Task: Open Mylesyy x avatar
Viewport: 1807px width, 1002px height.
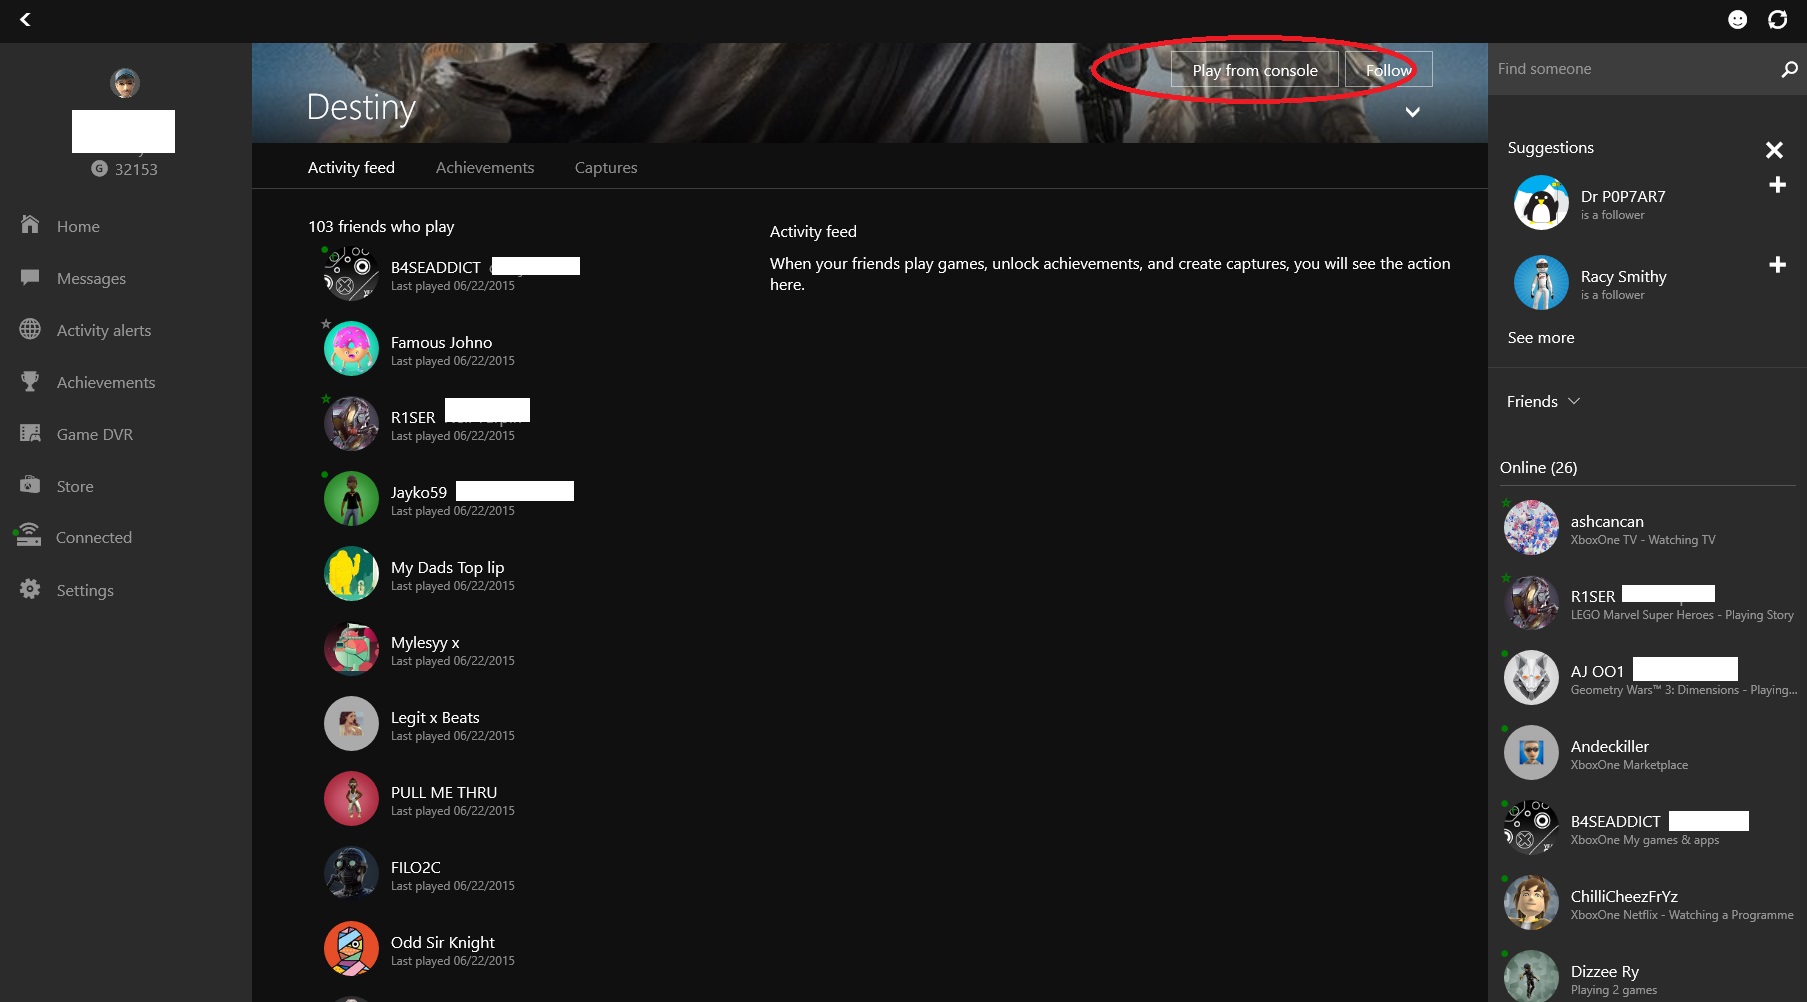Action: [x=351, y=649]
